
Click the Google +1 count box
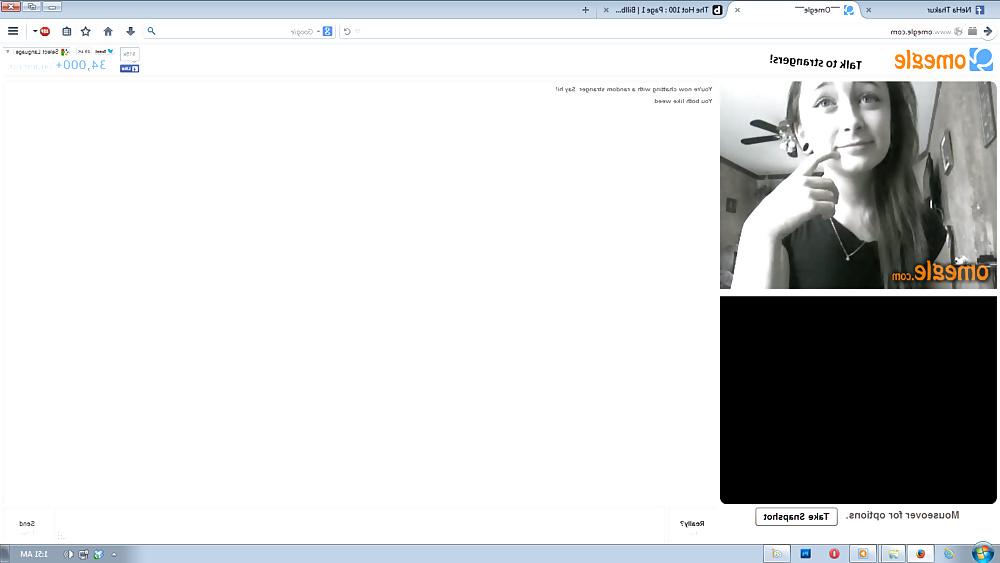click(x=129, y=54)
